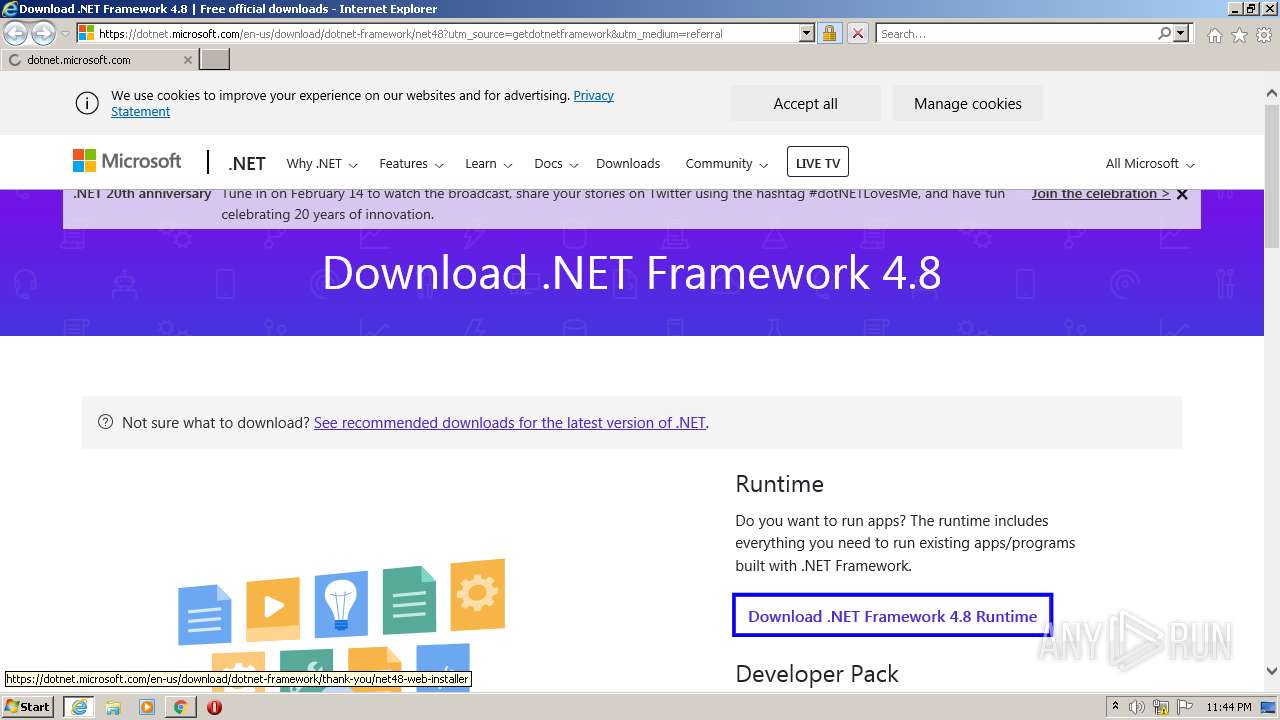Screen dimensions: 1280x720
Task: Click the 'Download .NET Framework 4.8' page title
Action: pyautogui.click(x=632, y=273)
